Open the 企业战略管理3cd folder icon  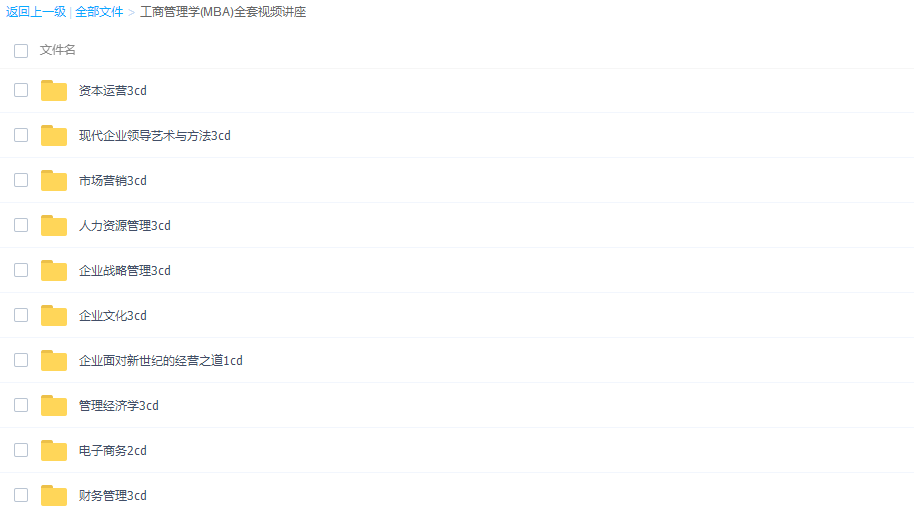coord(54,270)
